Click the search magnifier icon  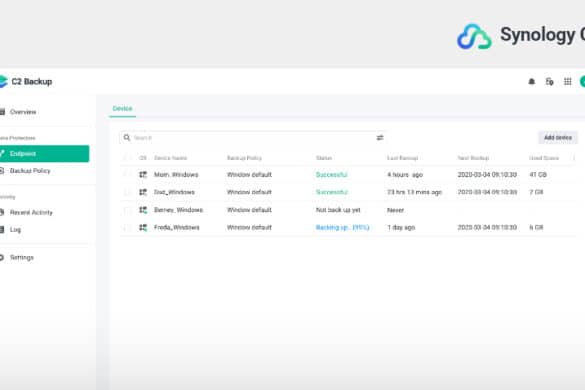click(127, 138)
